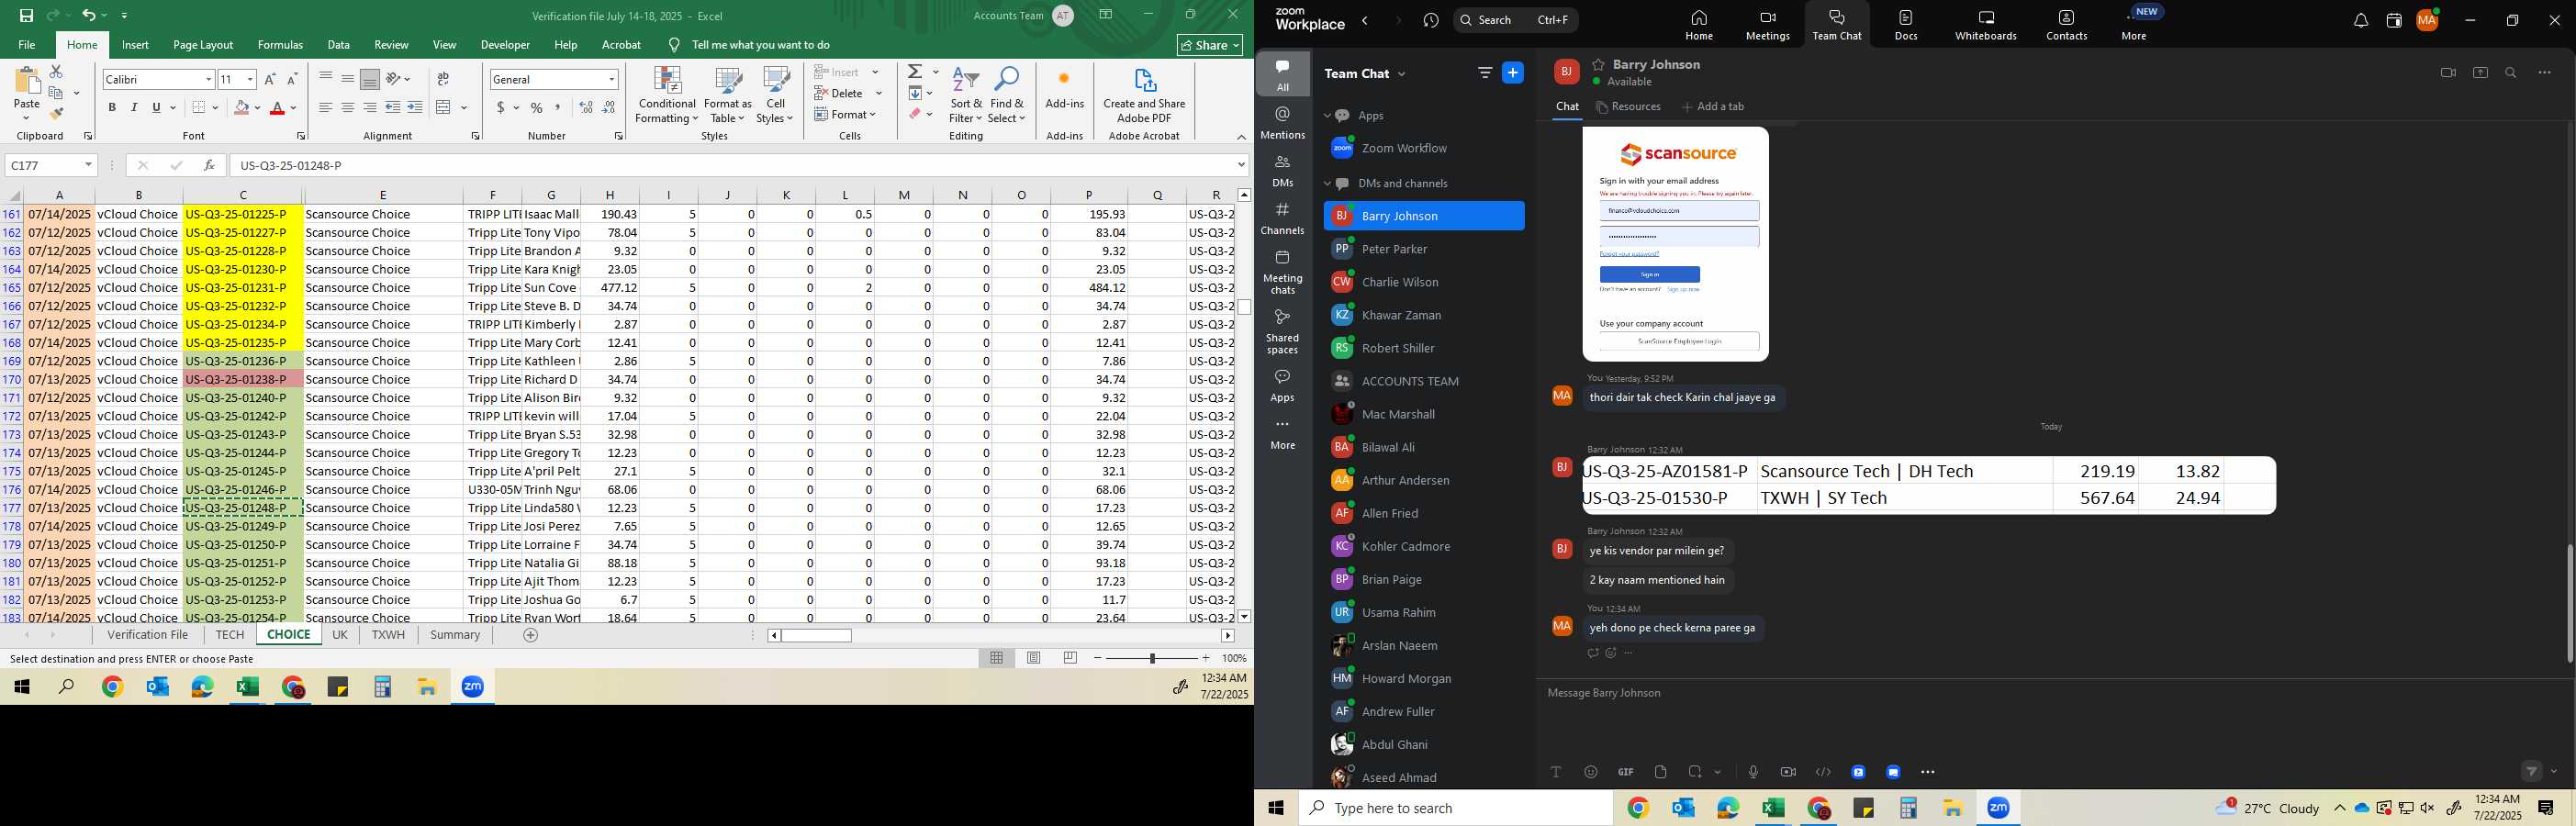Screen dimensions: 2576x826
Task: Open Shared spaces in the Zoom sidebar
Action: (1283, 331)
